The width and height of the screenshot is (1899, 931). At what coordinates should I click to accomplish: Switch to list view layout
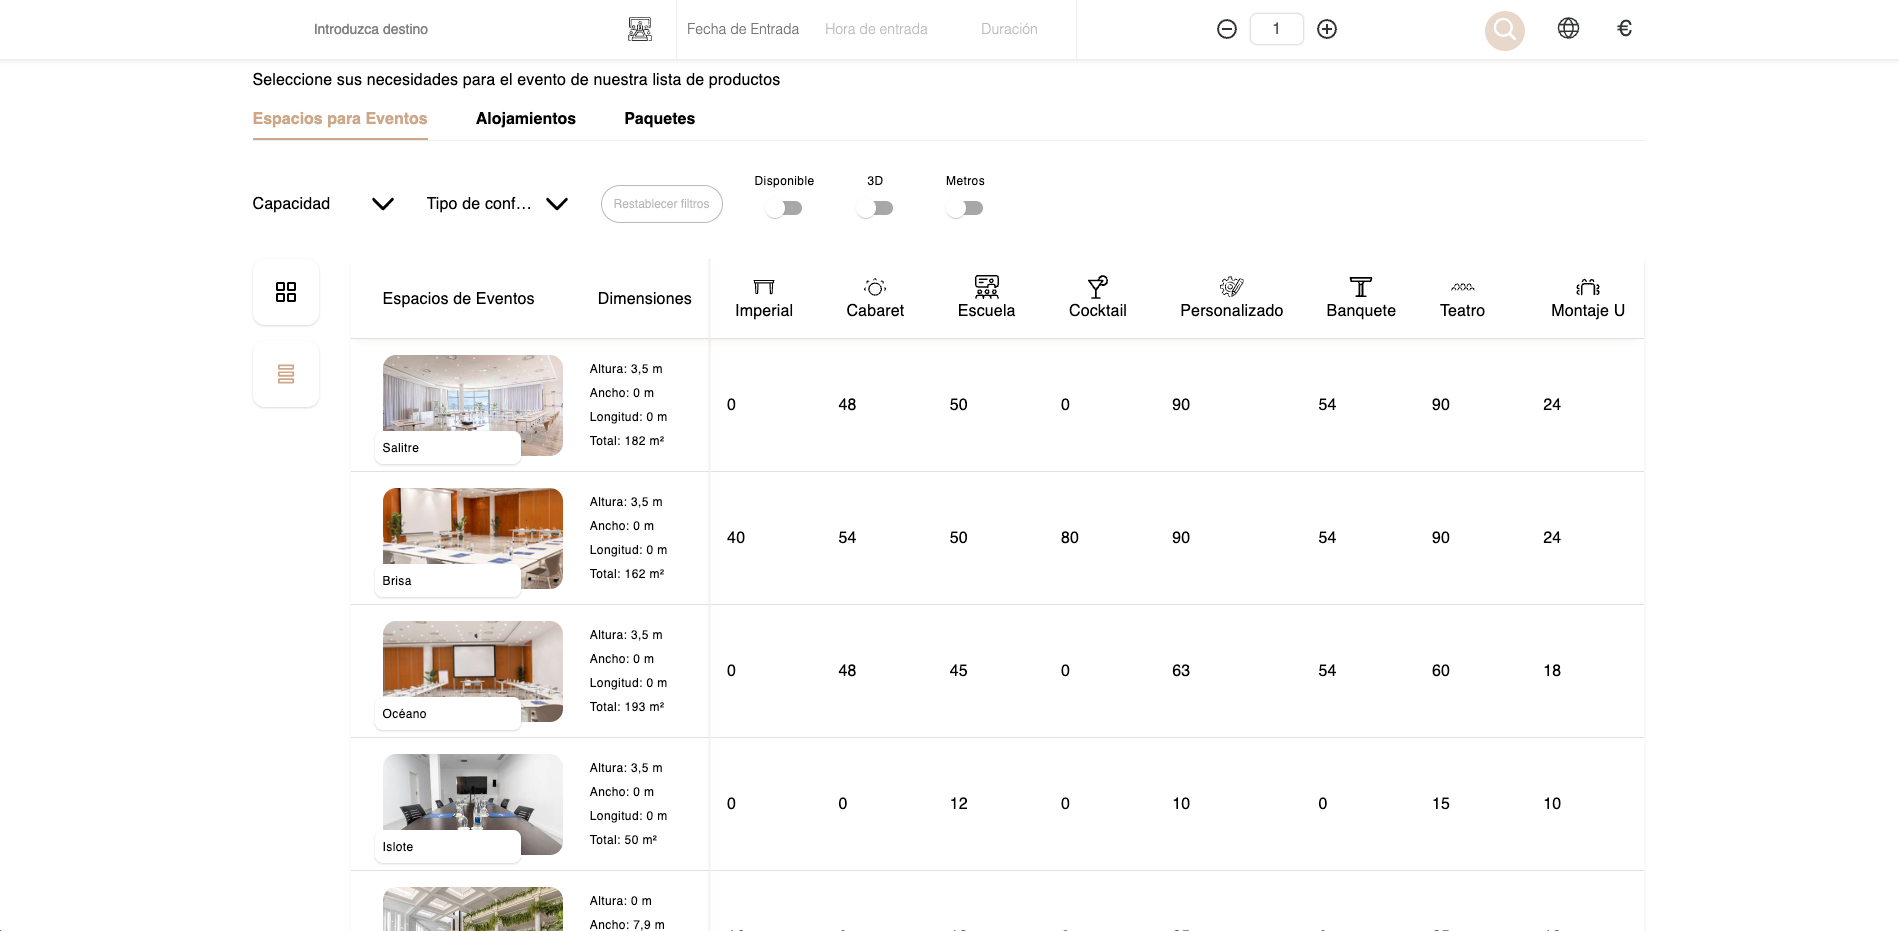tap(285, 372)
